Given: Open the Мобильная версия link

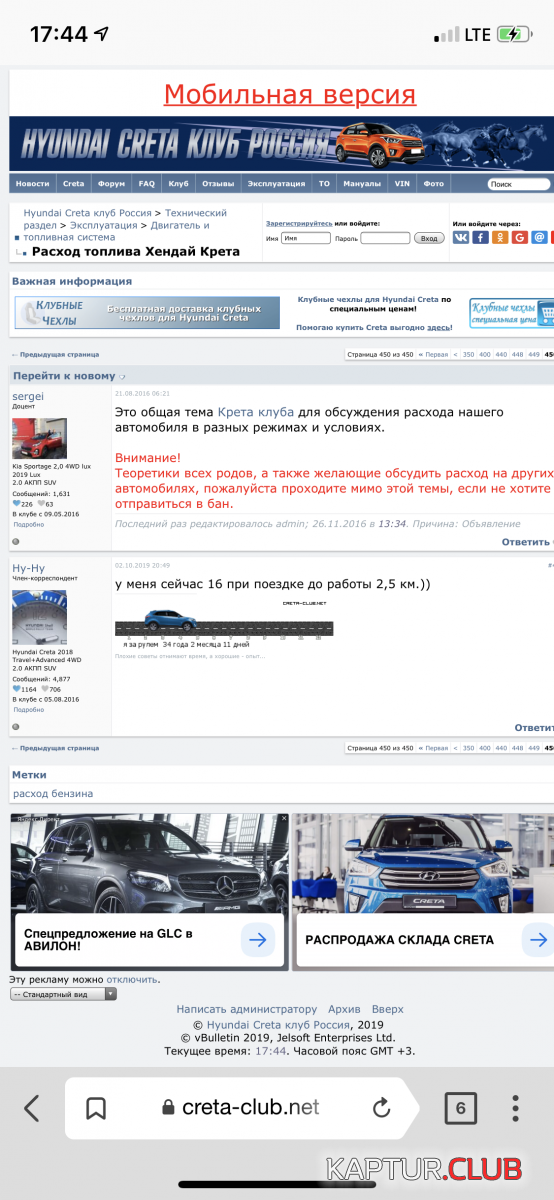Looking at the screenshot, I should (x=290, y=95).
